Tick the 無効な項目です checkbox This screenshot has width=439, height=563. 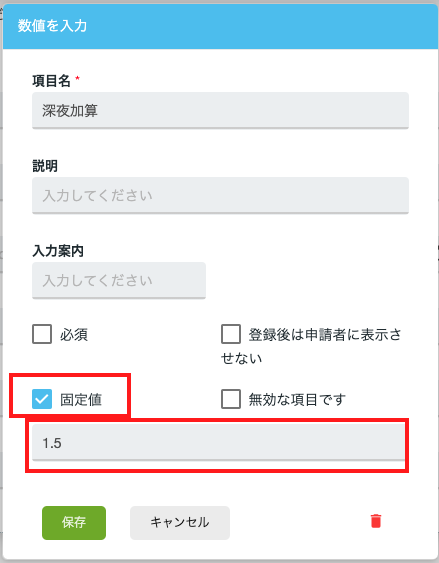pos(231,399)
